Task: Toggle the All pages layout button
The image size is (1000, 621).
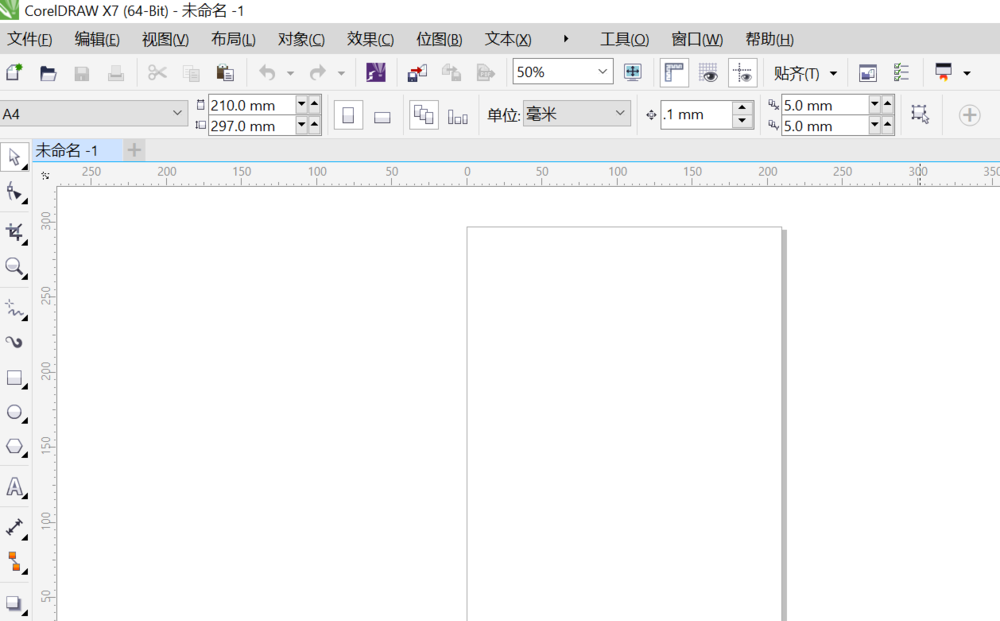Action: pyautogui.click(x=423, y=115)
